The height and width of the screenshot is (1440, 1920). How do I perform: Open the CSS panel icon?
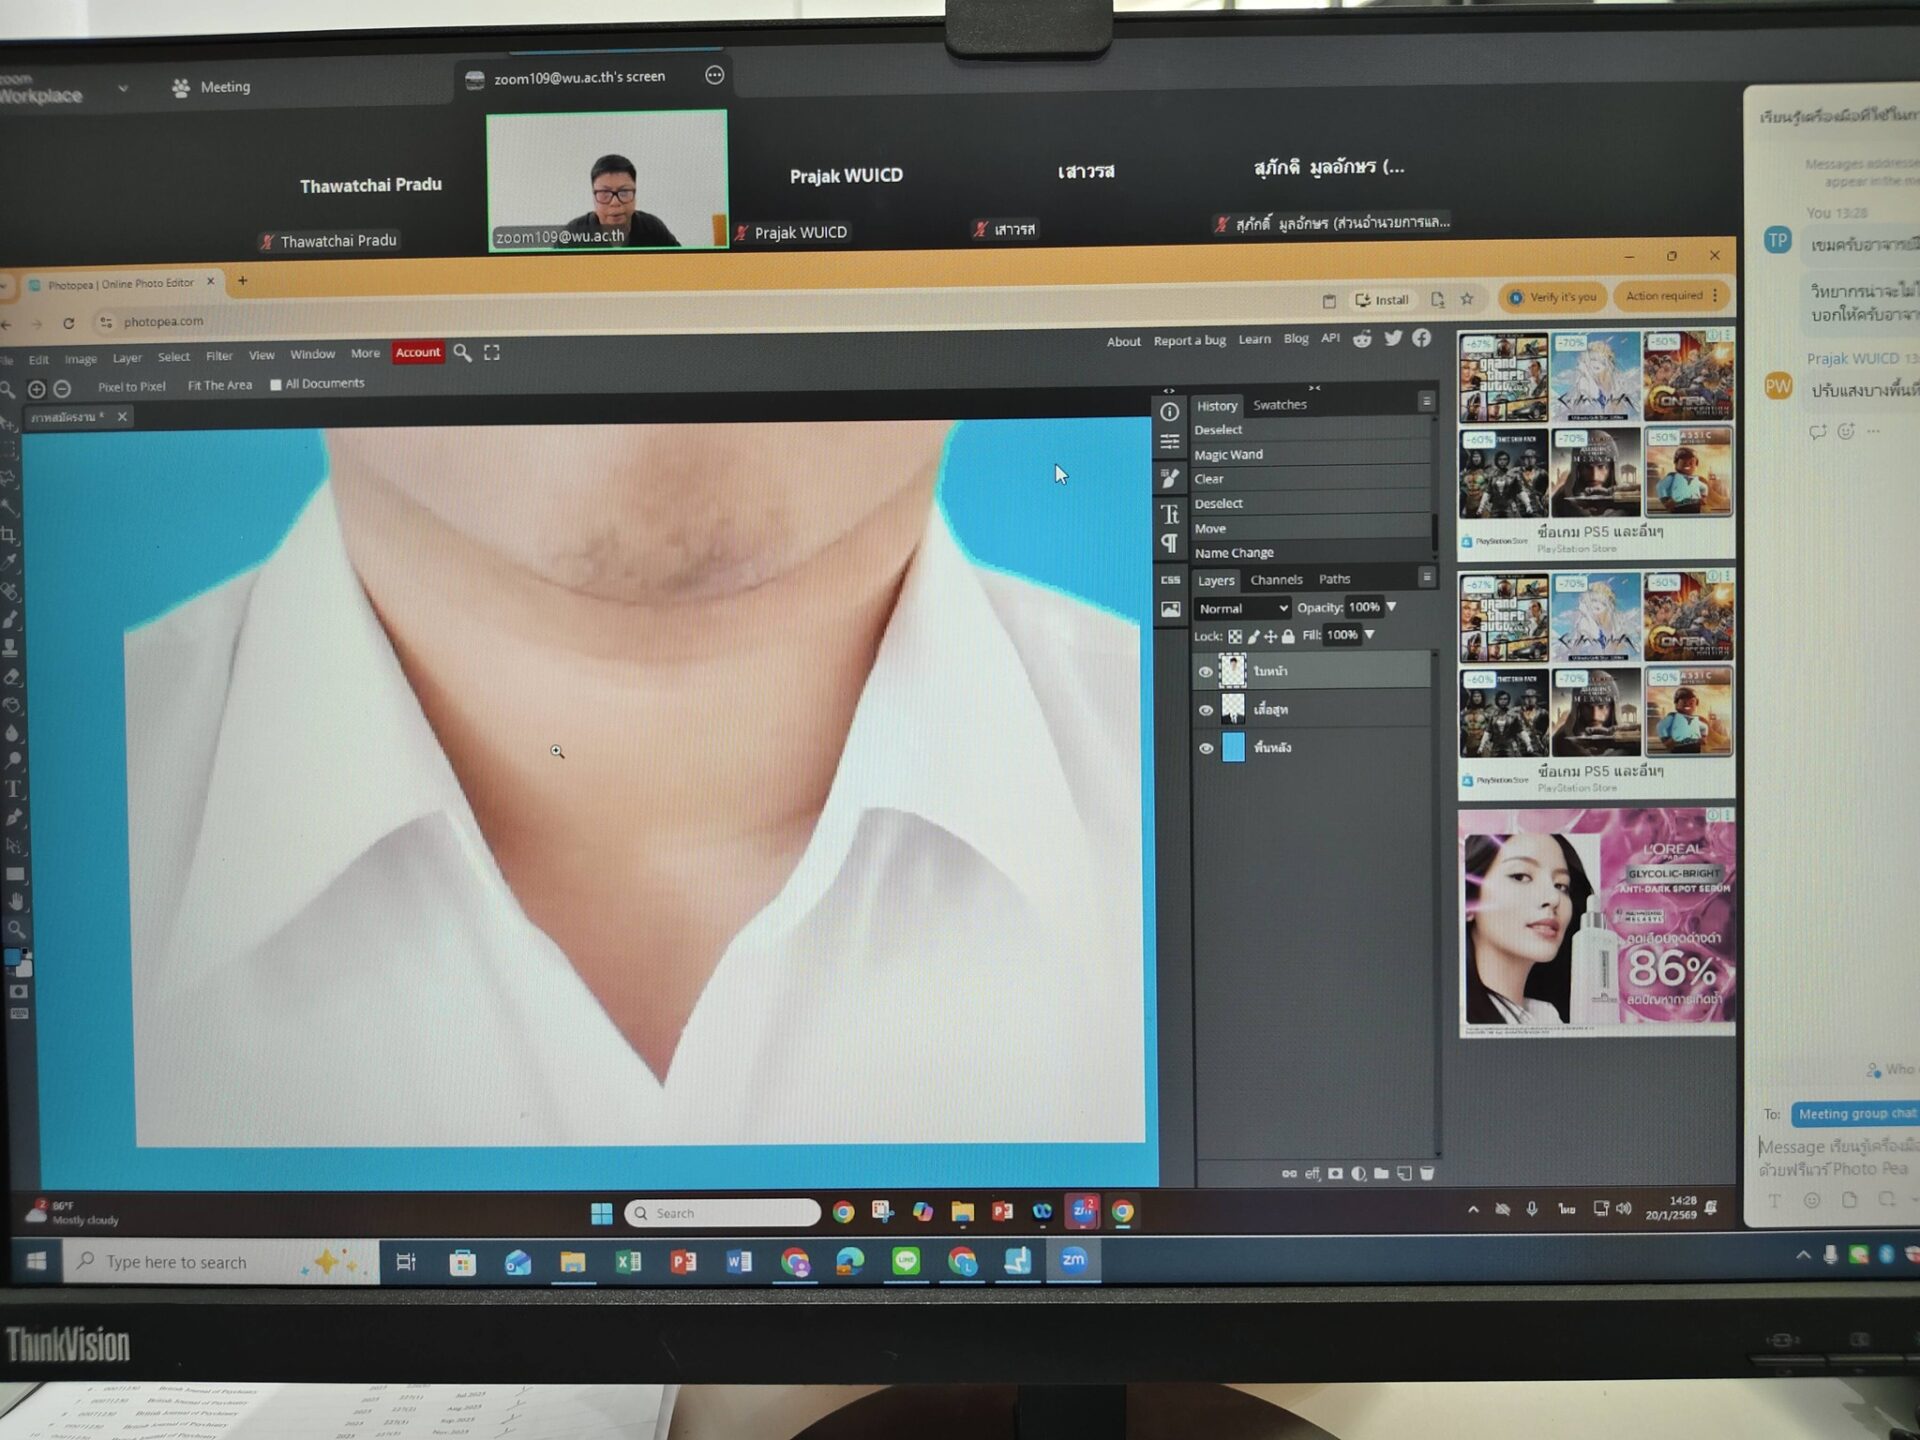(1170, 580)
